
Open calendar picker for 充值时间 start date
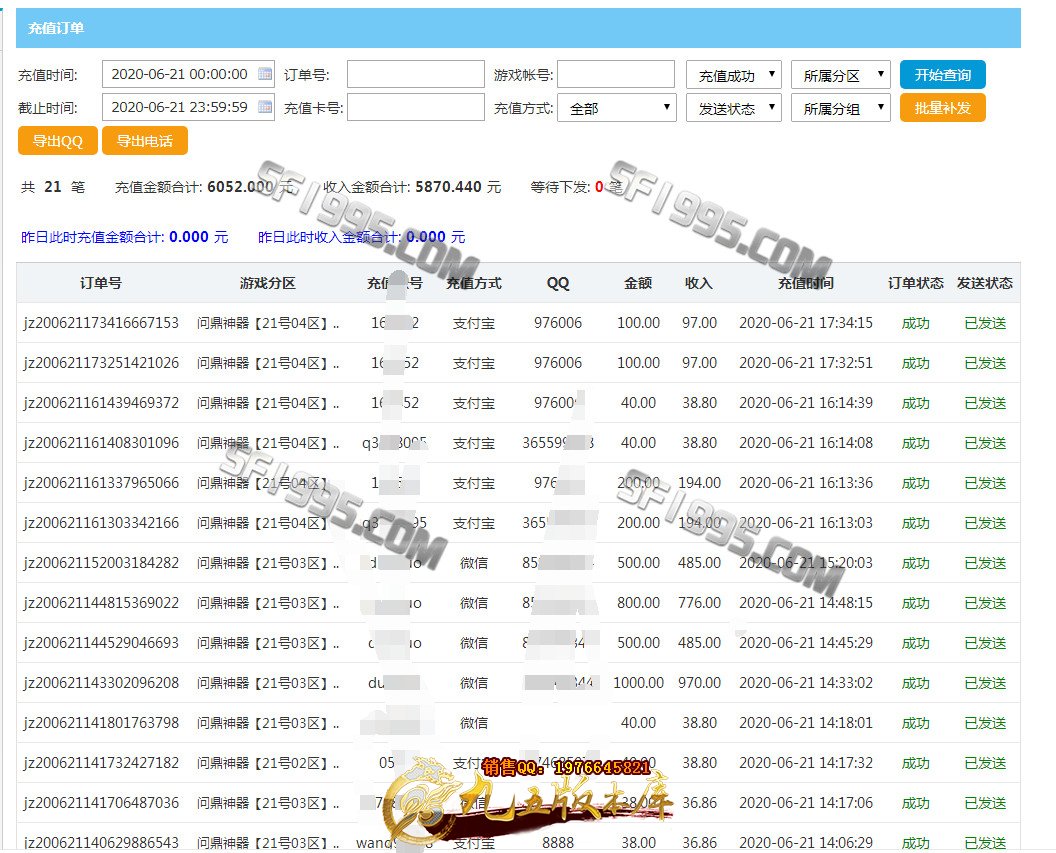point(265,74)
